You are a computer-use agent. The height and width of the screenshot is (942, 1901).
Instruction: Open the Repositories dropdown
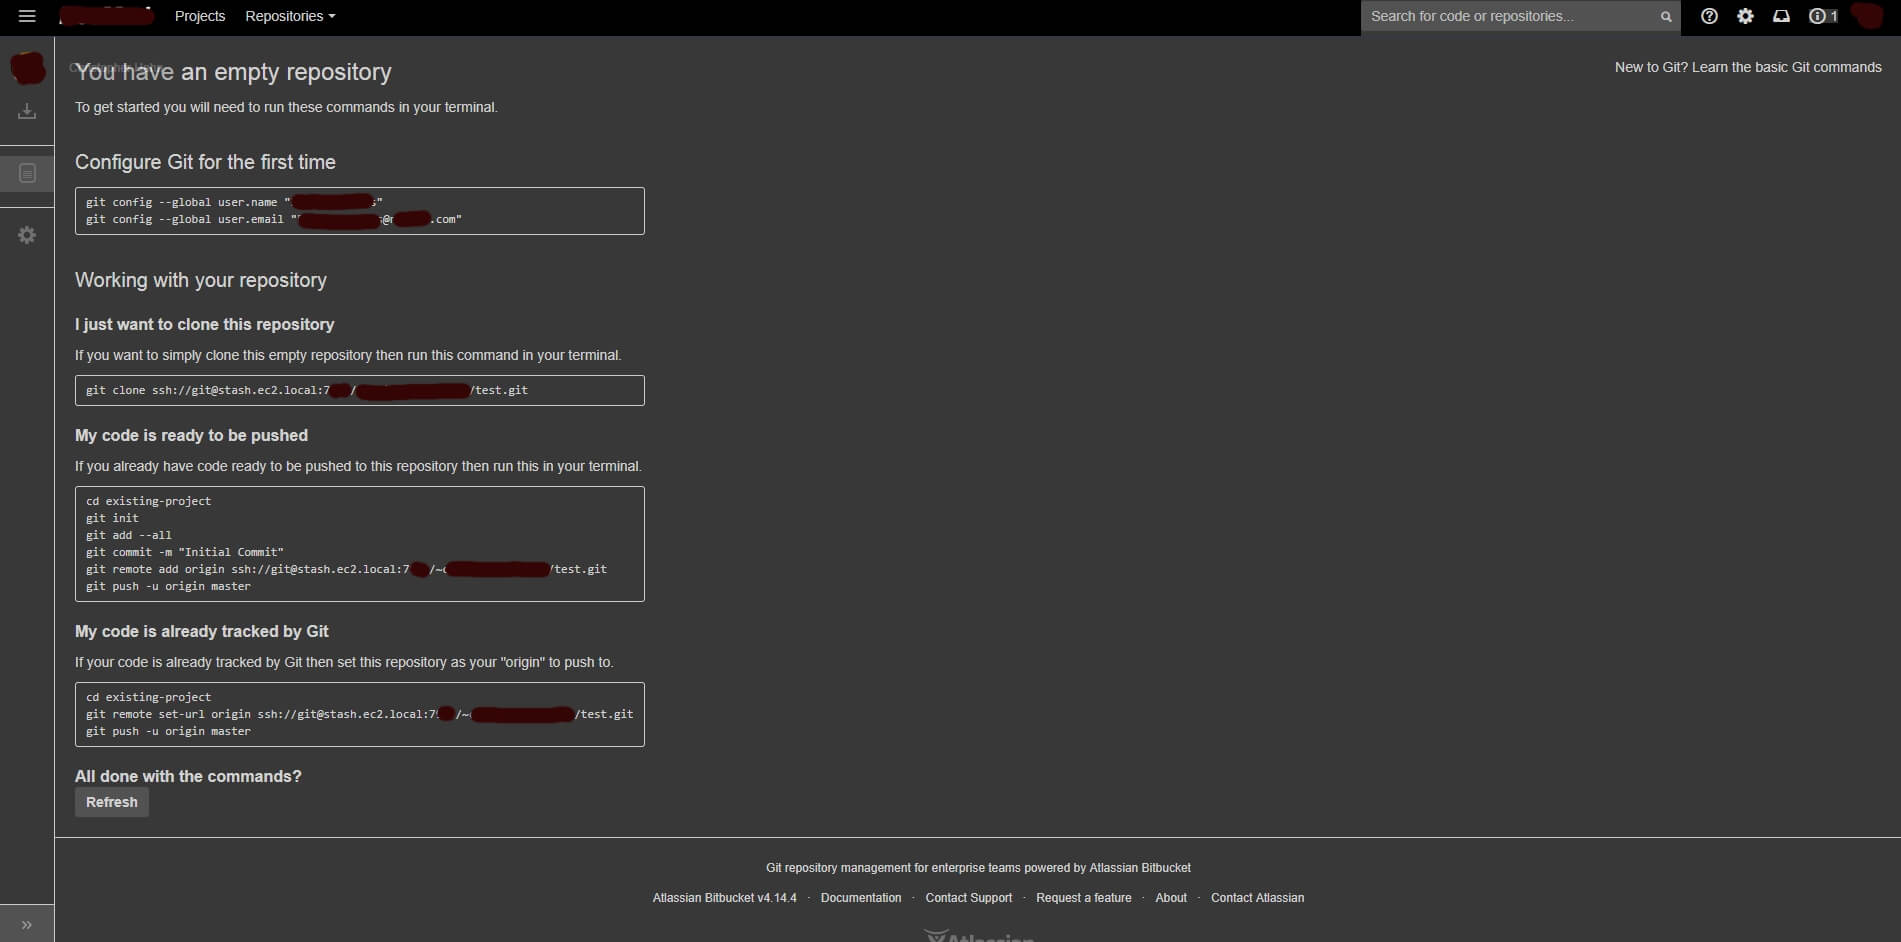(288, 16)
